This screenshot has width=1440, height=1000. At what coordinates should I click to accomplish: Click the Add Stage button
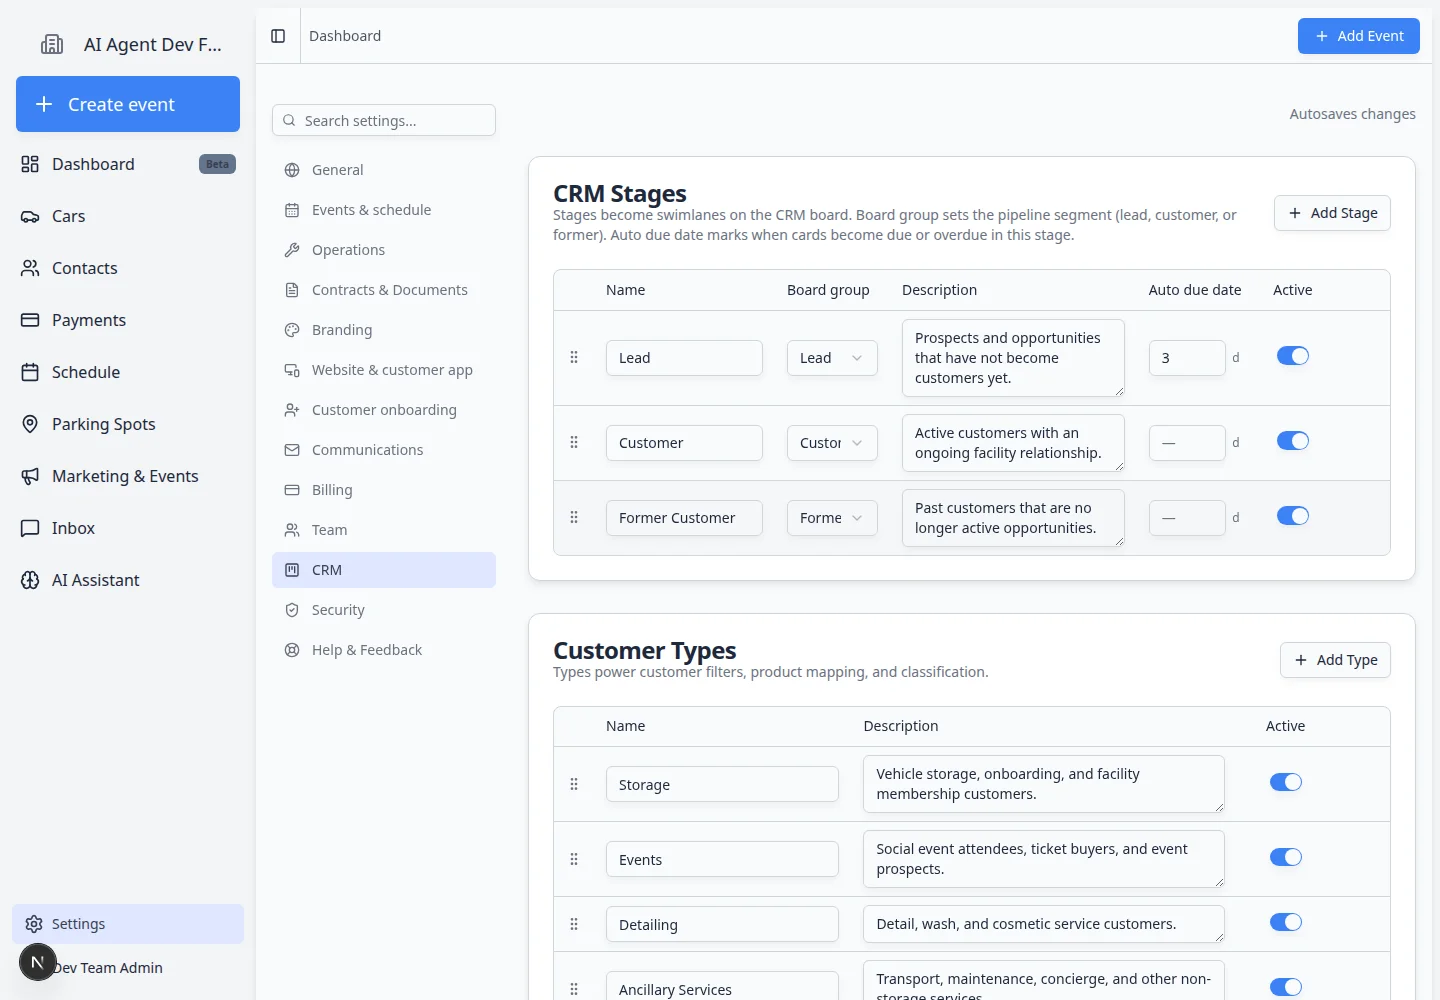[1332, 213]
